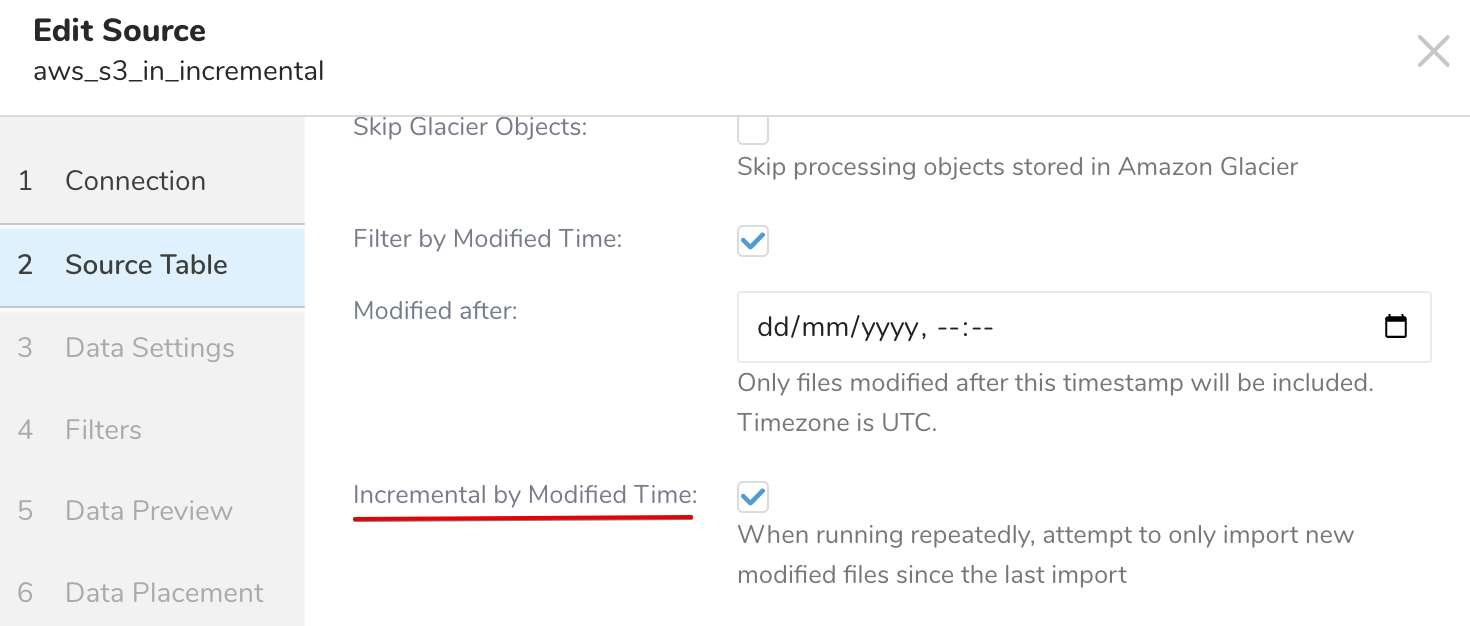Disable the Incremental by Modified Time checkbox

pos(752,496)
